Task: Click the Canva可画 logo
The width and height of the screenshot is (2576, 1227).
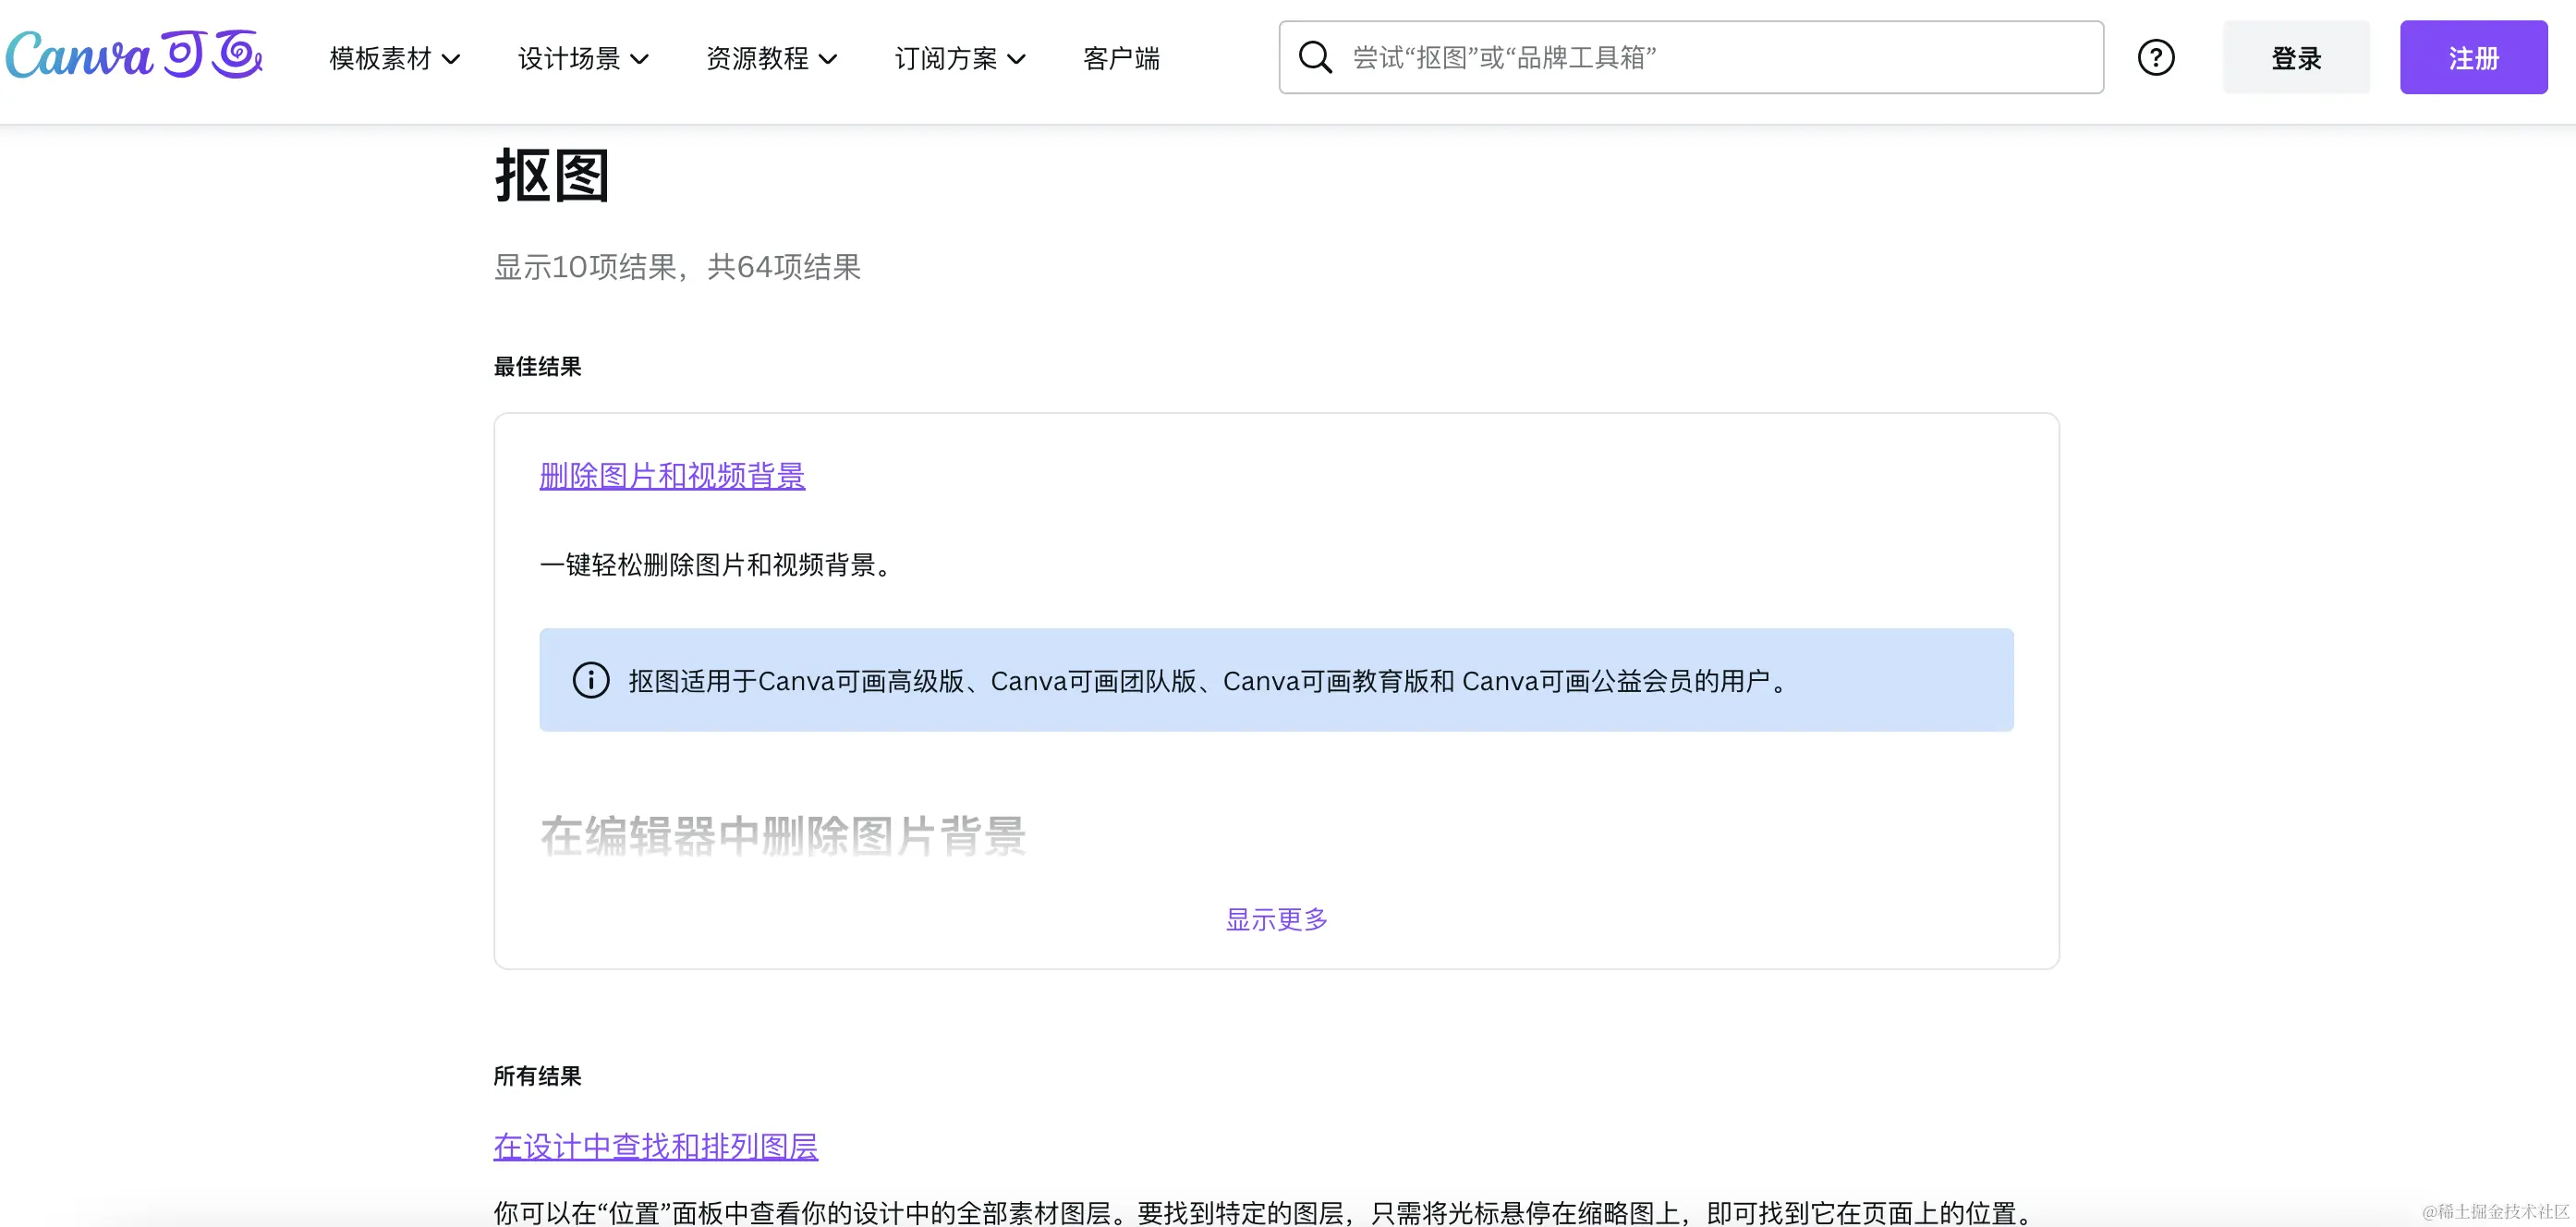Action: (133, 55)
